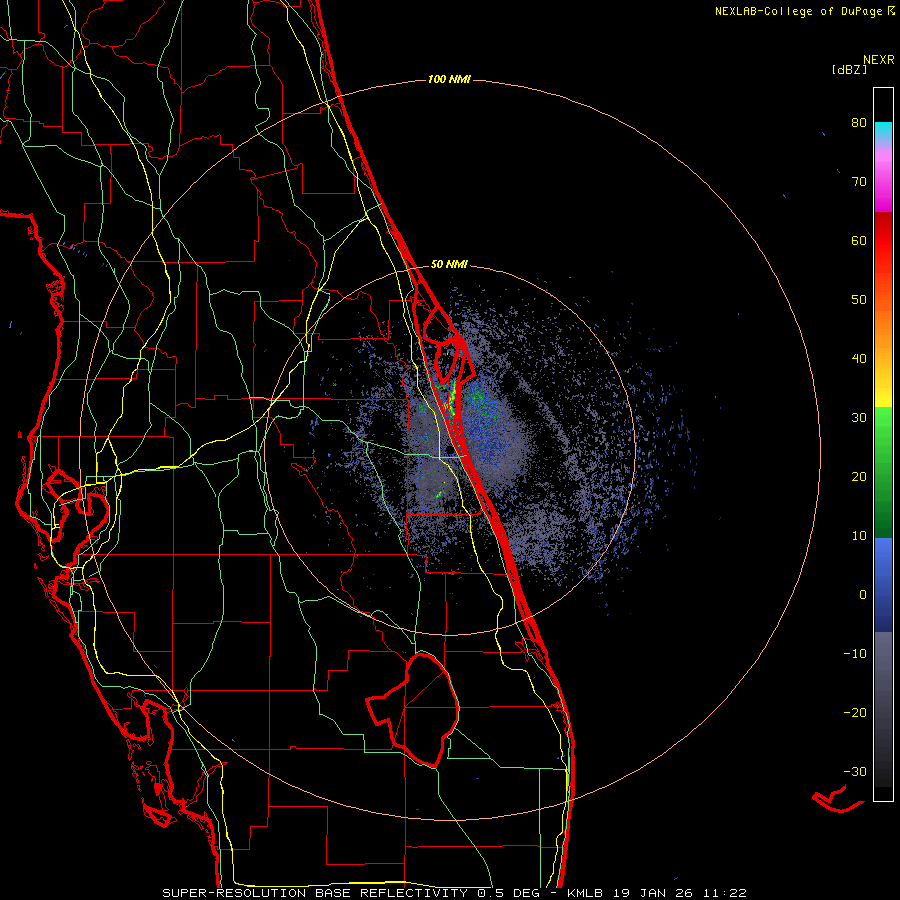Click the 20 value on the dBZ scale
This screenshot has width=900, height=900.
pos(859,476)
